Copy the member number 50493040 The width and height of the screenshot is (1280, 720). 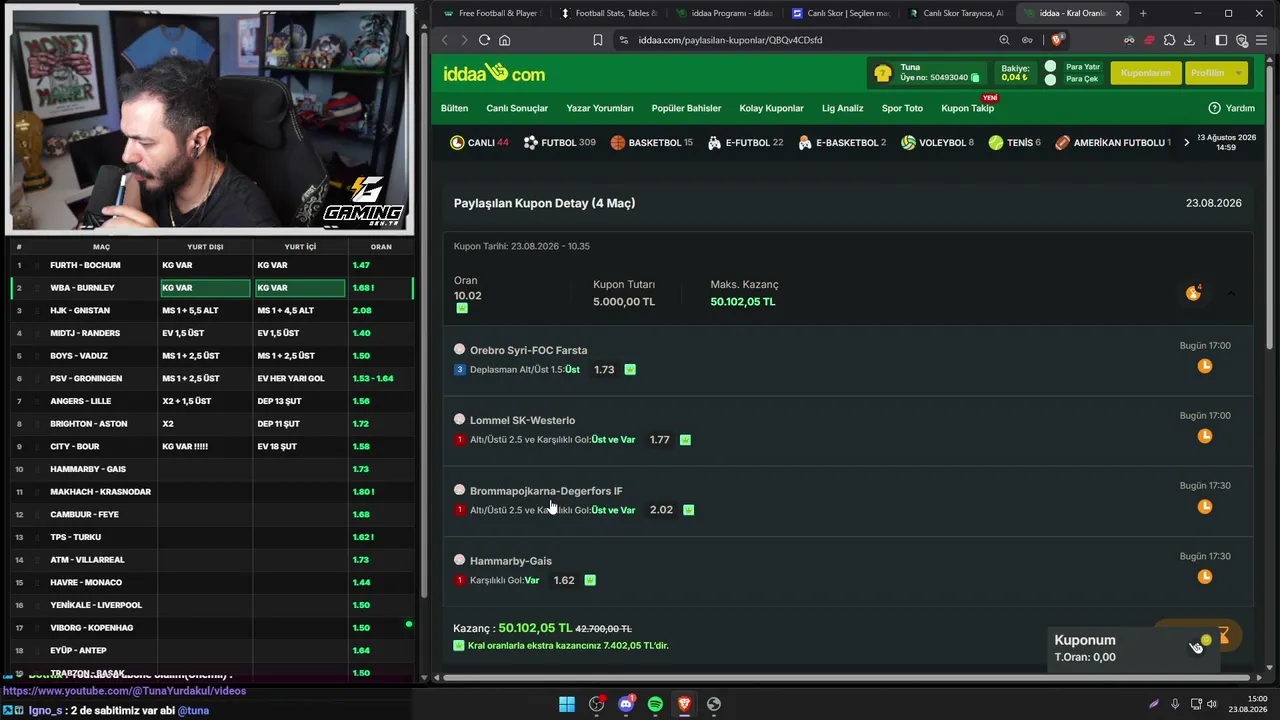point(975,78)
